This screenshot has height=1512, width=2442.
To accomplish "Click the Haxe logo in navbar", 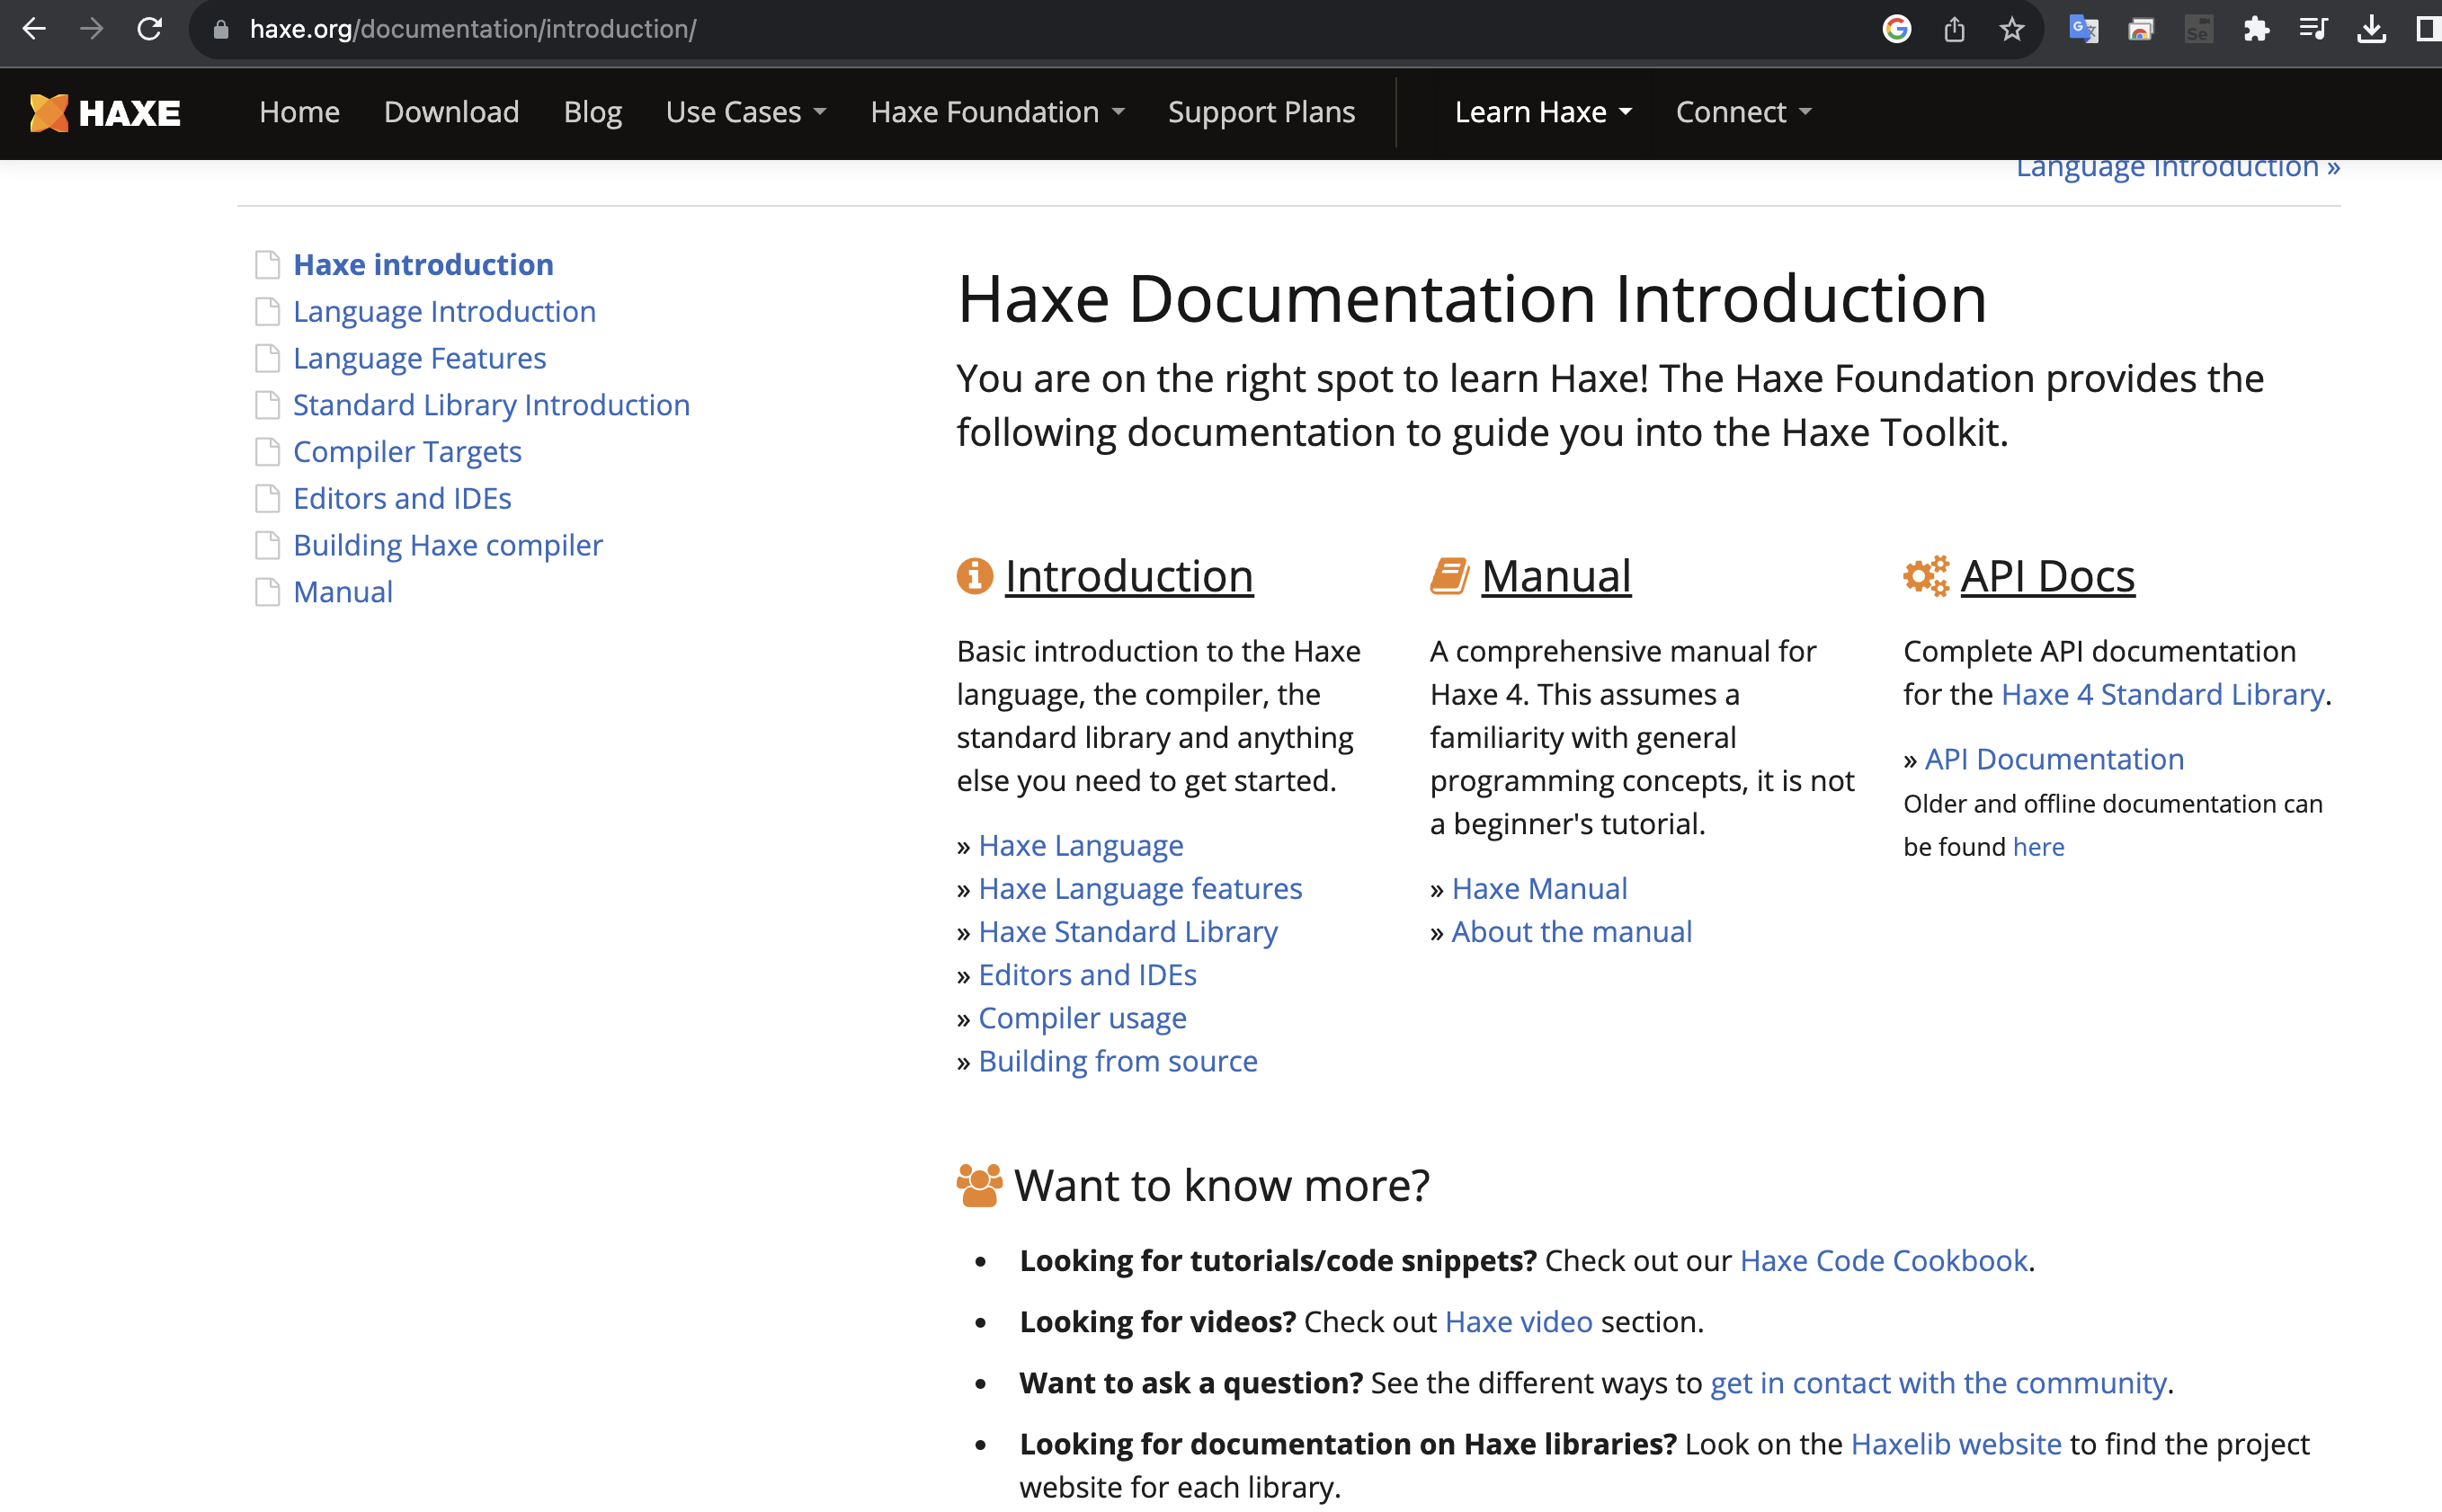I will pyautogui.click(x=105, y=112).
